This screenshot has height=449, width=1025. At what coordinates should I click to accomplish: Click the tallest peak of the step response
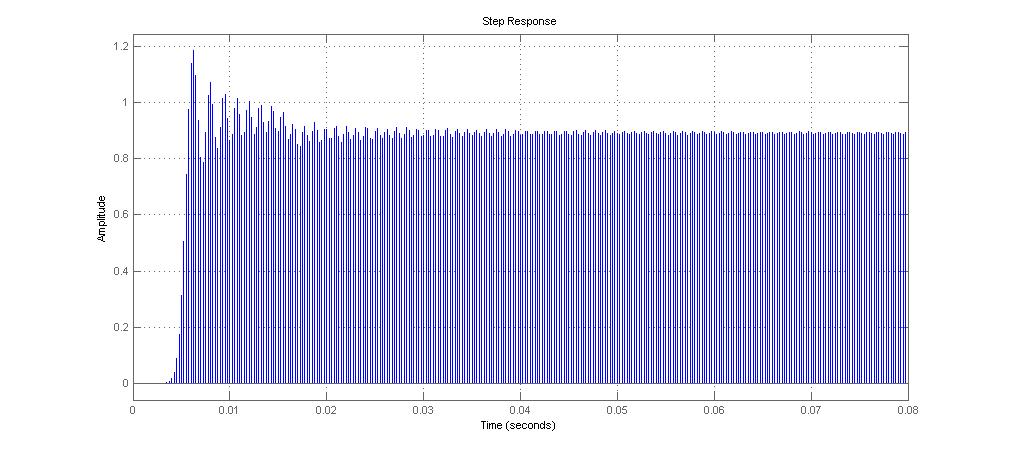193,51
